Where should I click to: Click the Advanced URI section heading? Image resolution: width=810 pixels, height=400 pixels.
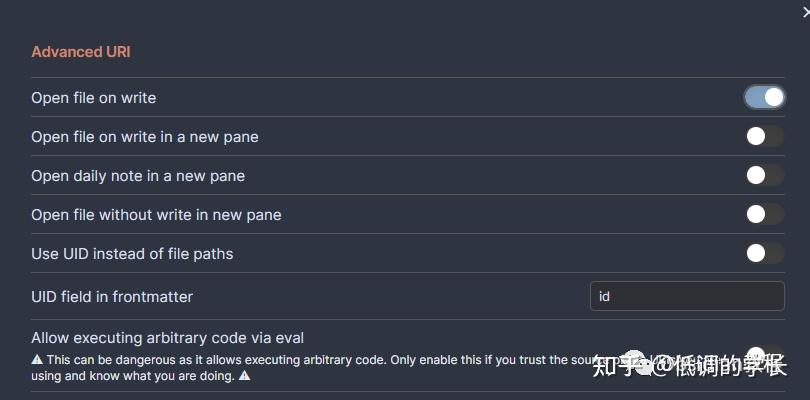(x=81, y=52)
